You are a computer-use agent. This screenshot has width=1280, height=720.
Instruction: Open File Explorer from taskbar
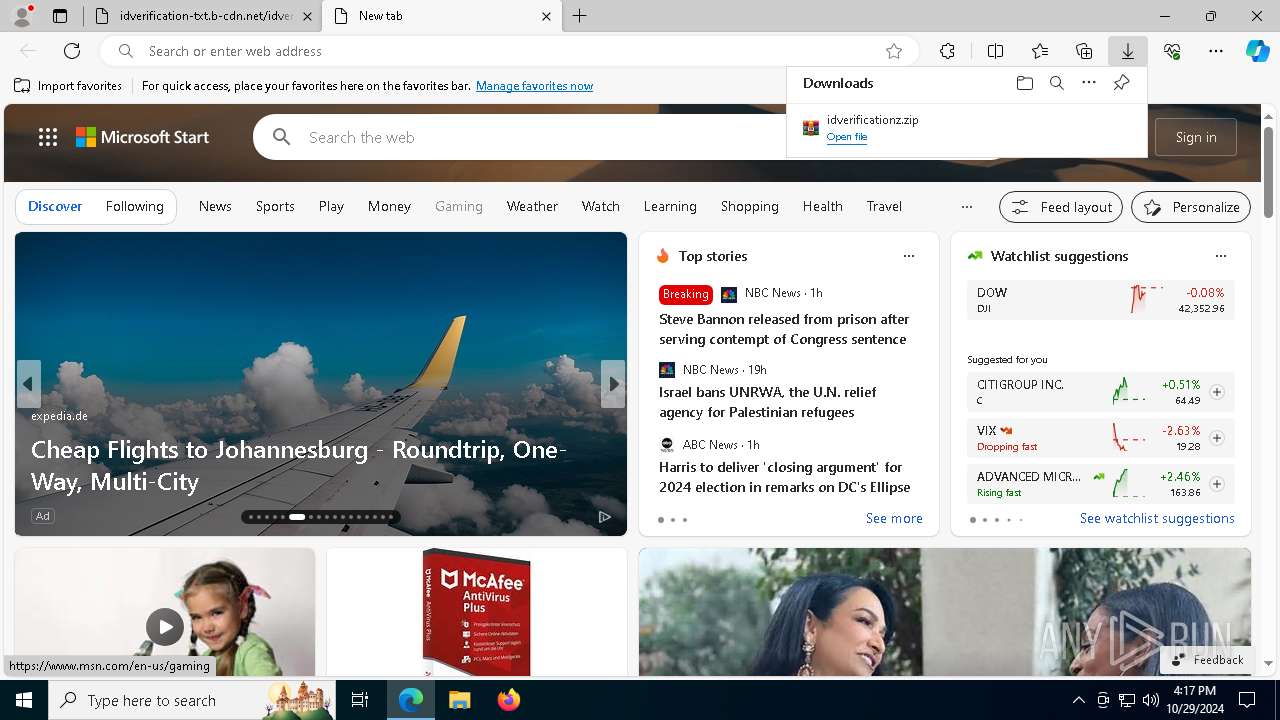pyautogui.click(x=459, y=700)
